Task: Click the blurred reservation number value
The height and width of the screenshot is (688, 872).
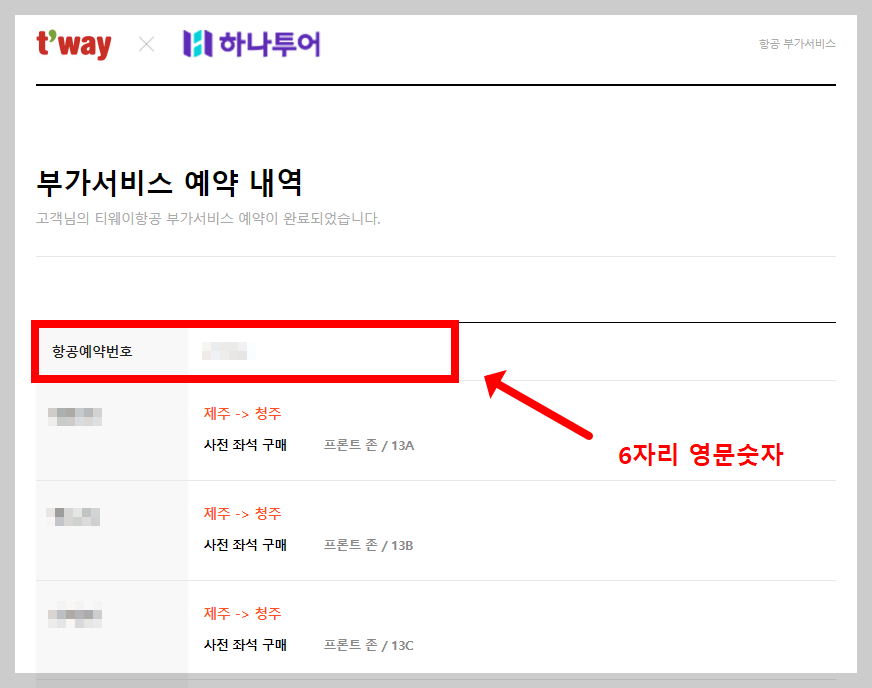Action: click(x=225, y=352)
